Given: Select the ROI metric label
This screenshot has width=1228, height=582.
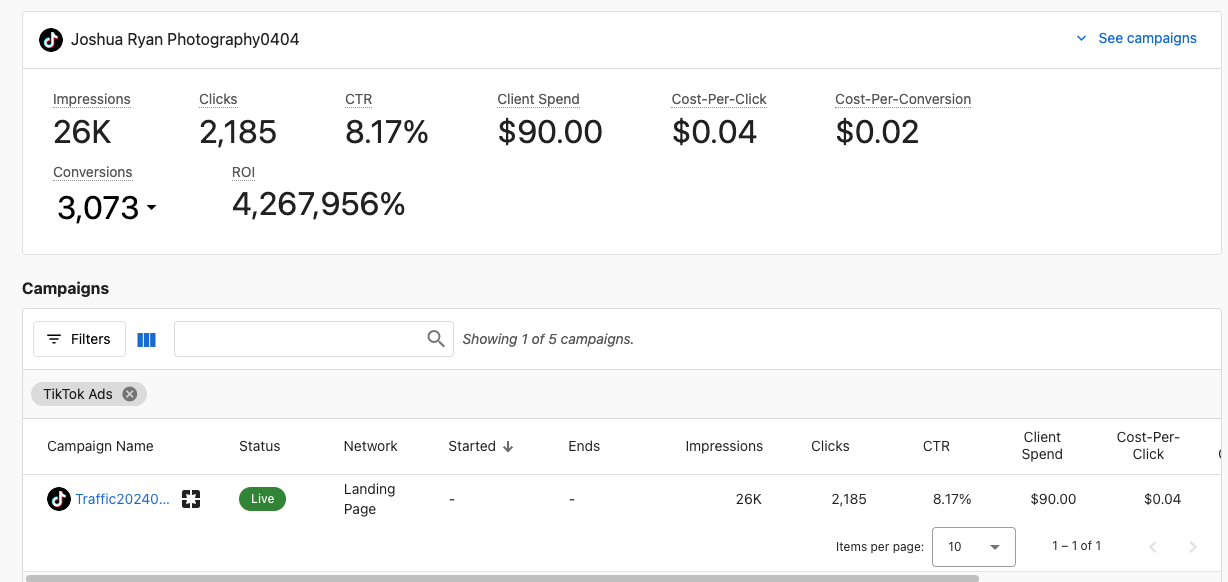Looking at the screenshot, I should coord(243,172).
